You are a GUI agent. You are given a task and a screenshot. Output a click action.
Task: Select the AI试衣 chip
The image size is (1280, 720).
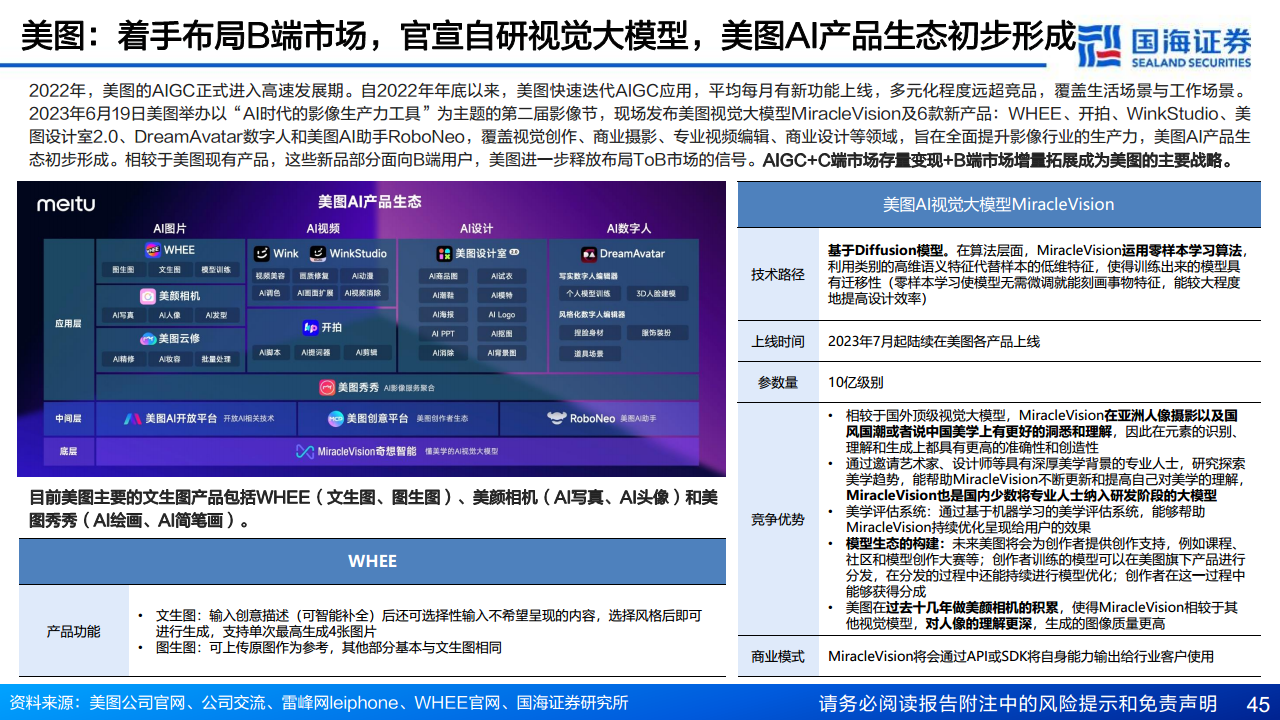(x=502, y=276)
